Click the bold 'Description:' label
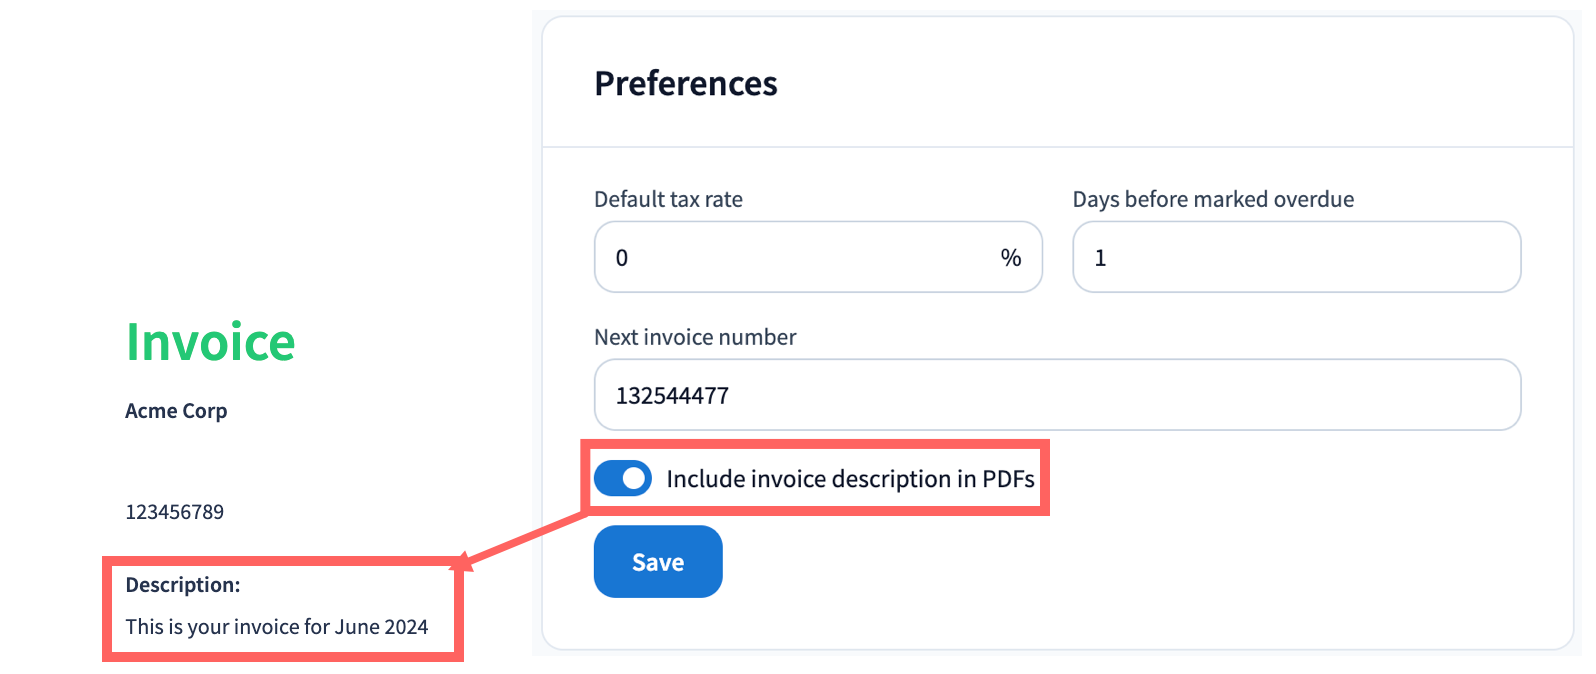The height and width of the screenshot is (674, 1596). tap(183, 585)
